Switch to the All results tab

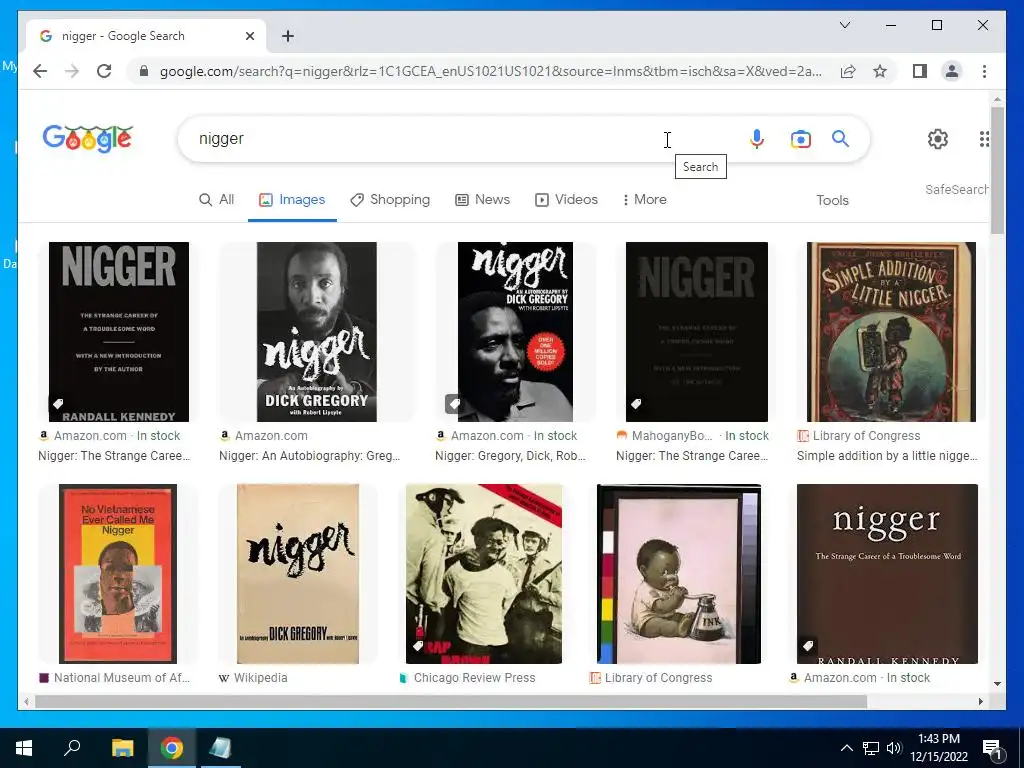coord(216,199)
